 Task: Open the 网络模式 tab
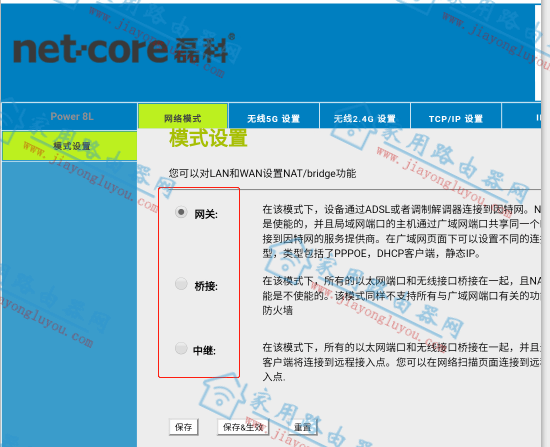pyautogui.click(x=183, y=116)
